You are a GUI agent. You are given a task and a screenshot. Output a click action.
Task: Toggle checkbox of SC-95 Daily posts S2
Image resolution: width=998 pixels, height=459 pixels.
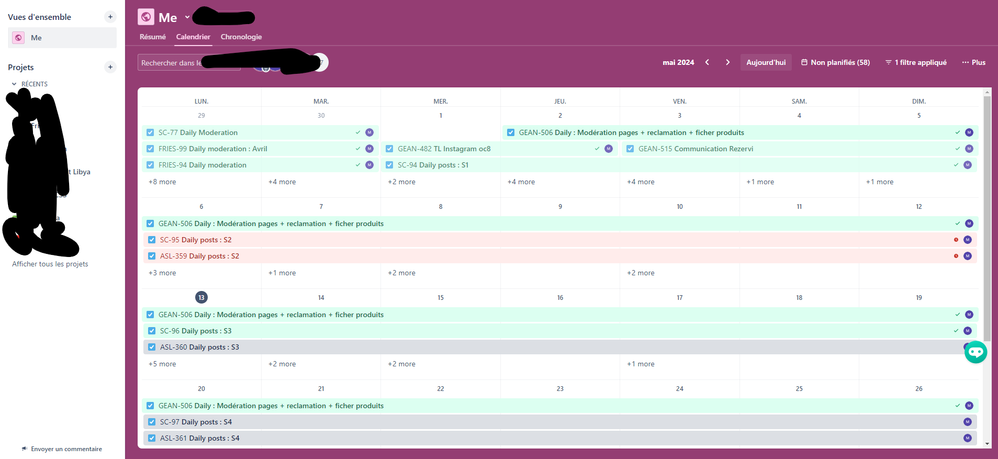pos(151,240)
